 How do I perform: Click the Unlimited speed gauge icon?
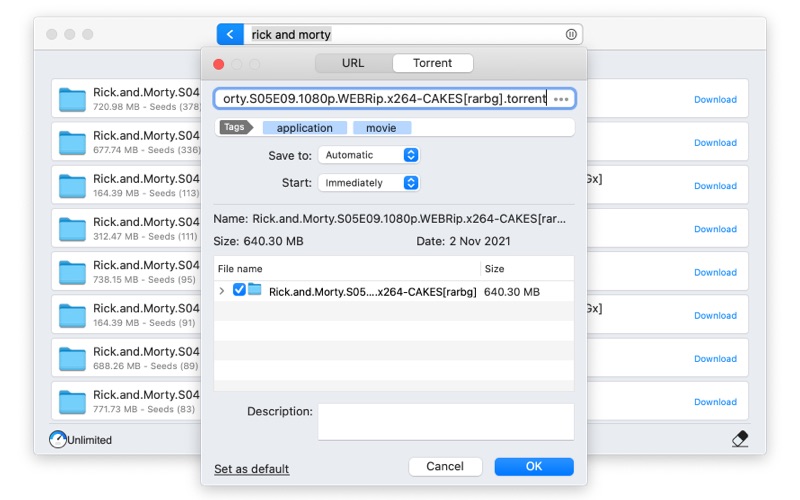pos(58,439)
